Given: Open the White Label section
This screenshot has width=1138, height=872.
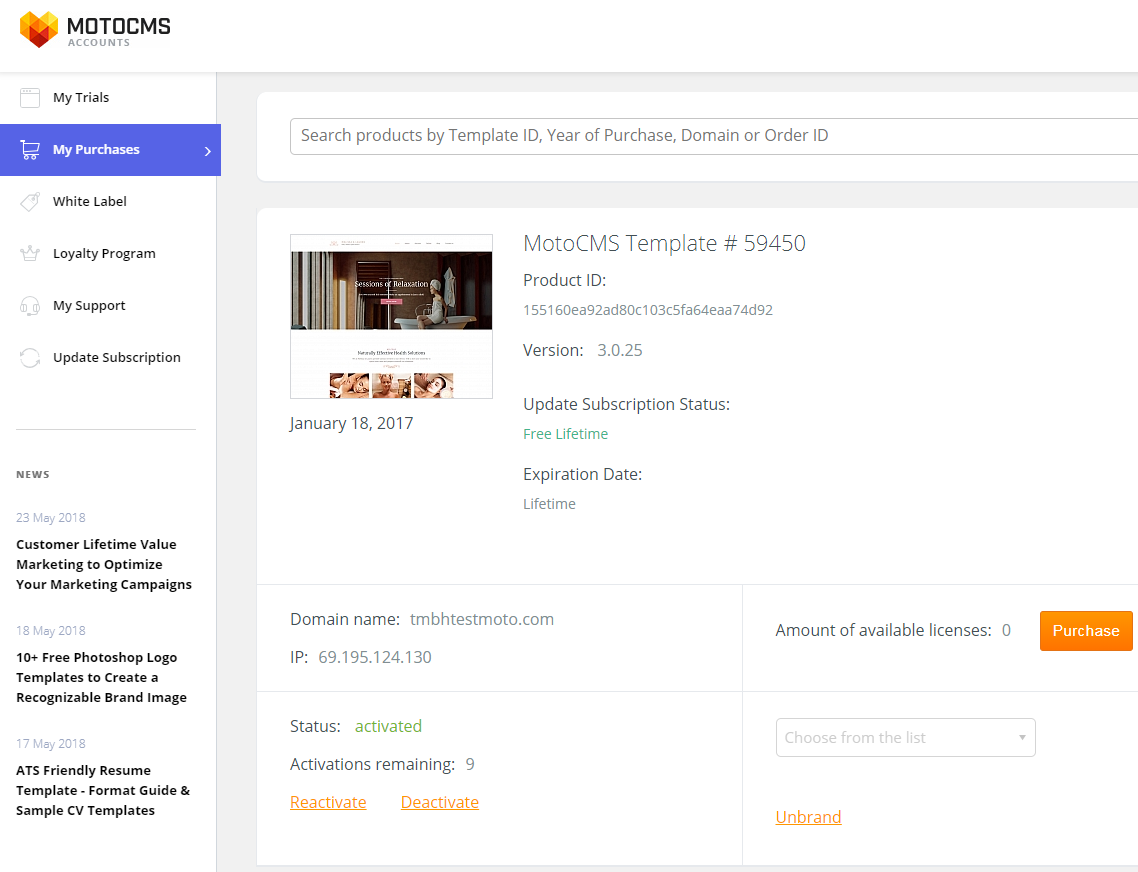Looking at the screenshot, I should 108,201.
